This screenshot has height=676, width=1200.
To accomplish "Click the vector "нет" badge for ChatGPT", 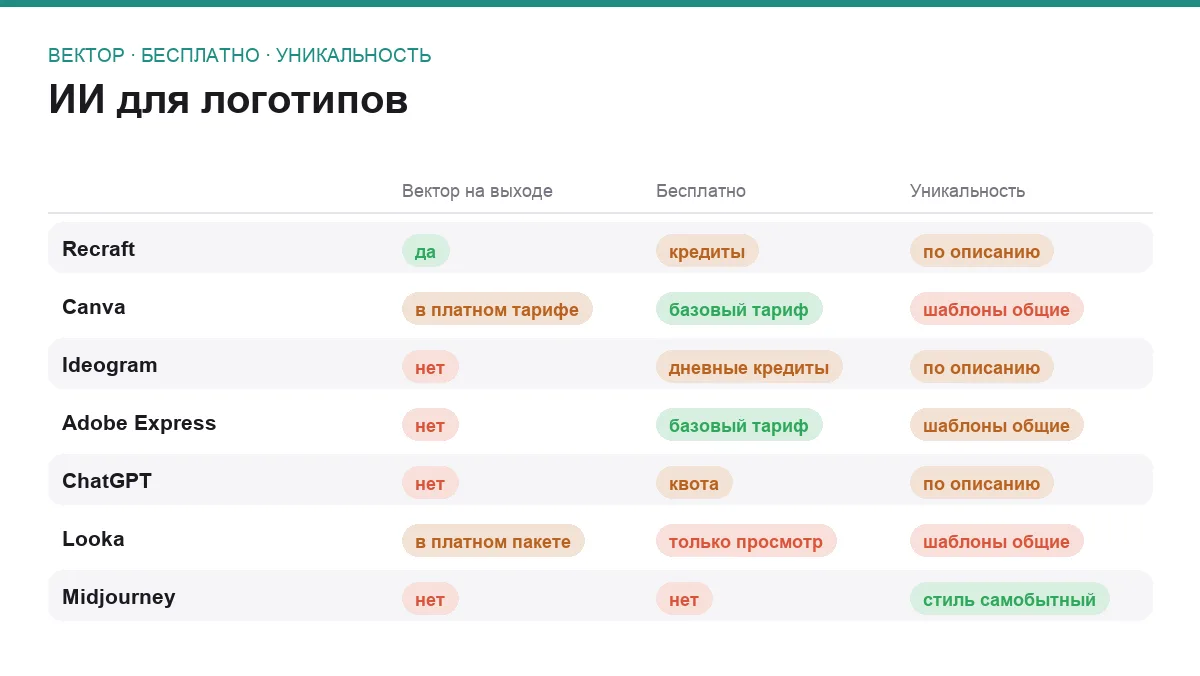I will tap(430, 483).
